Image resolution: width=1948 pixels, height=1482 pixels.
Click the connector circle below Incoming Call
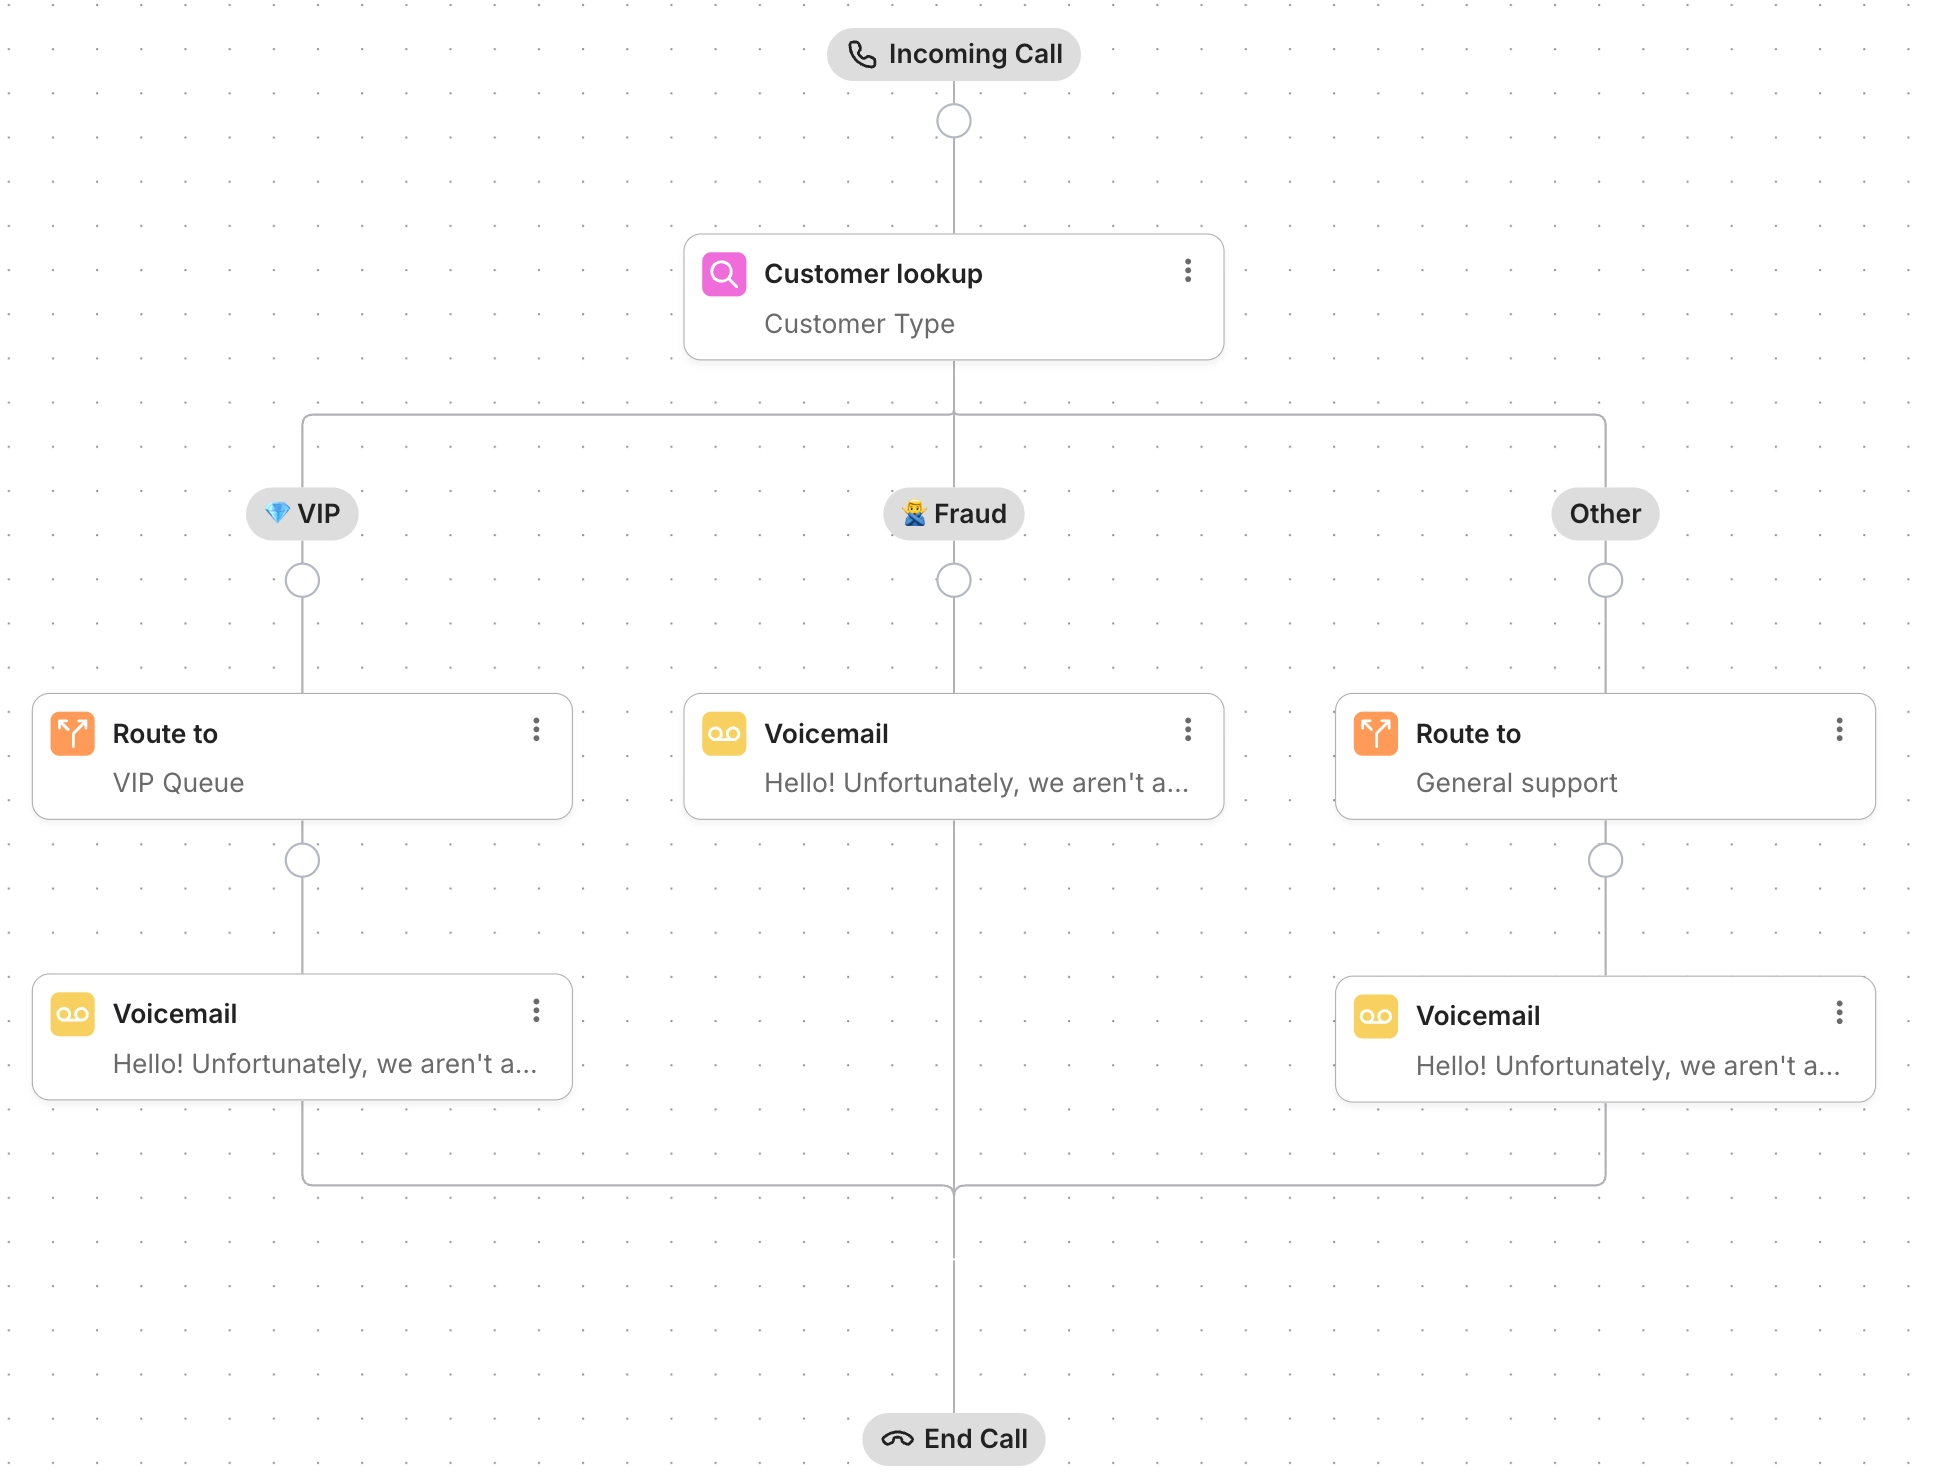click(x=953, y=120)
